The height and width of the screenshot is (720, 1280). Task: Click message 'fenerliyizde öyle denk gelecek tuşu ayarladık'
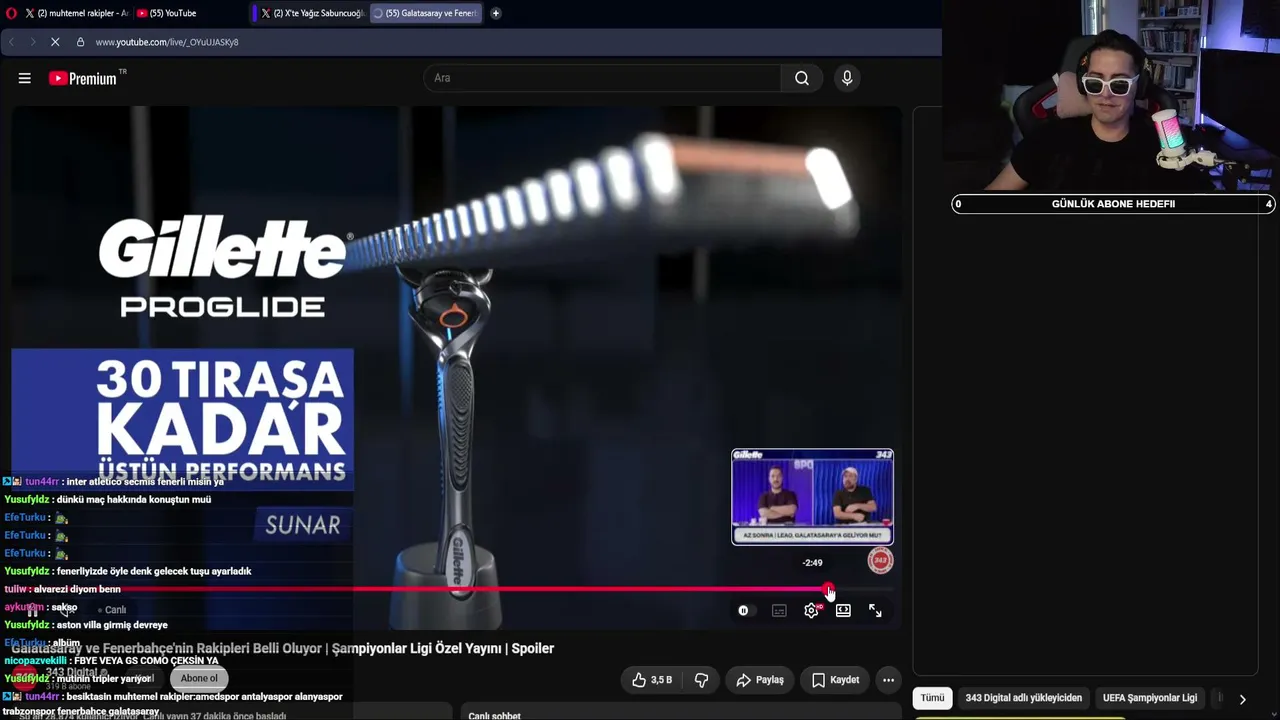click(x=154, y=571)
